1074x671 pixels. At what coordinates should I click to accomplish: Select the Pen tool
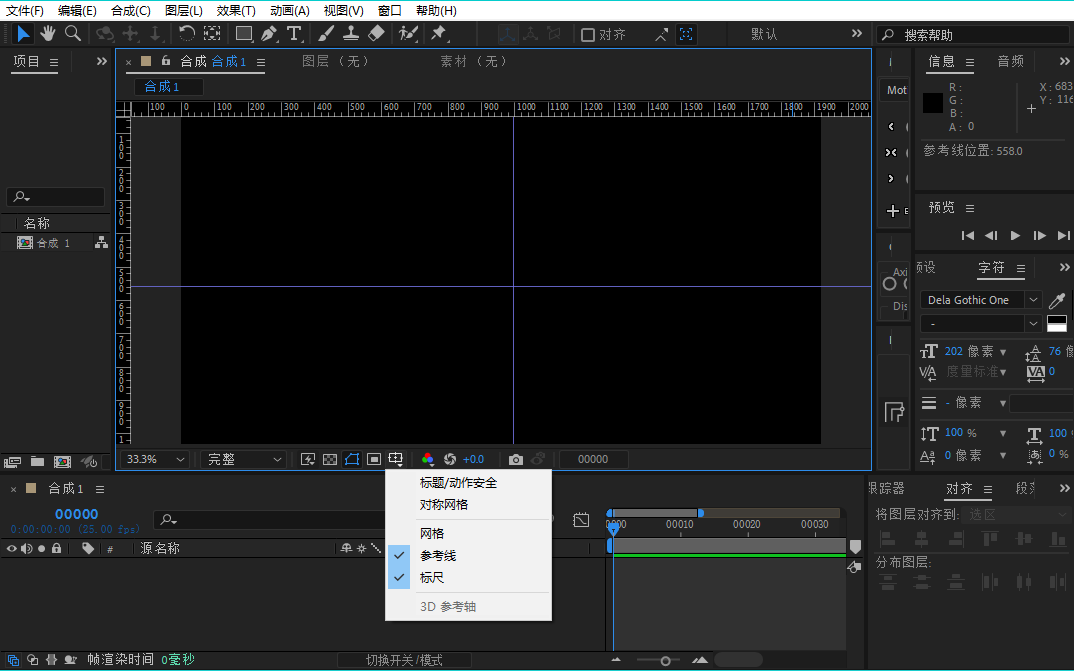click(x=269, y=34)
